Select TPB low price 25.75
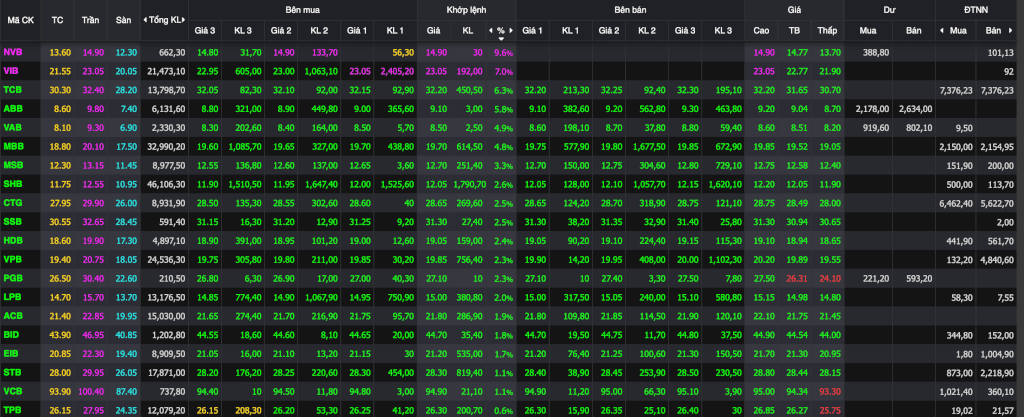Screen dimensions: 1024x417 tap(829, 410)
